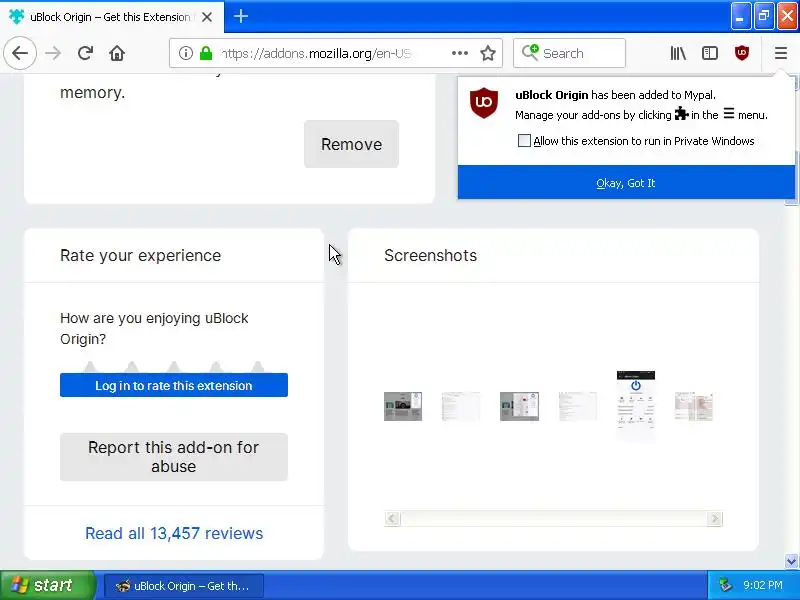Minimize the browser window
800x600 pixels.
tap(740, 16)
